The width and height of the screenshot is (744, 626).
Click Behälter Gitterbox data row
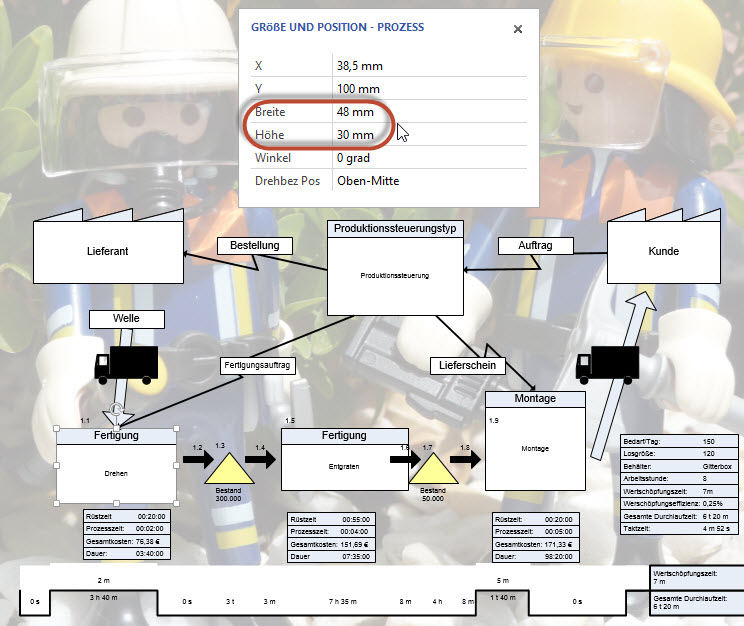click(x=679, y=467)
